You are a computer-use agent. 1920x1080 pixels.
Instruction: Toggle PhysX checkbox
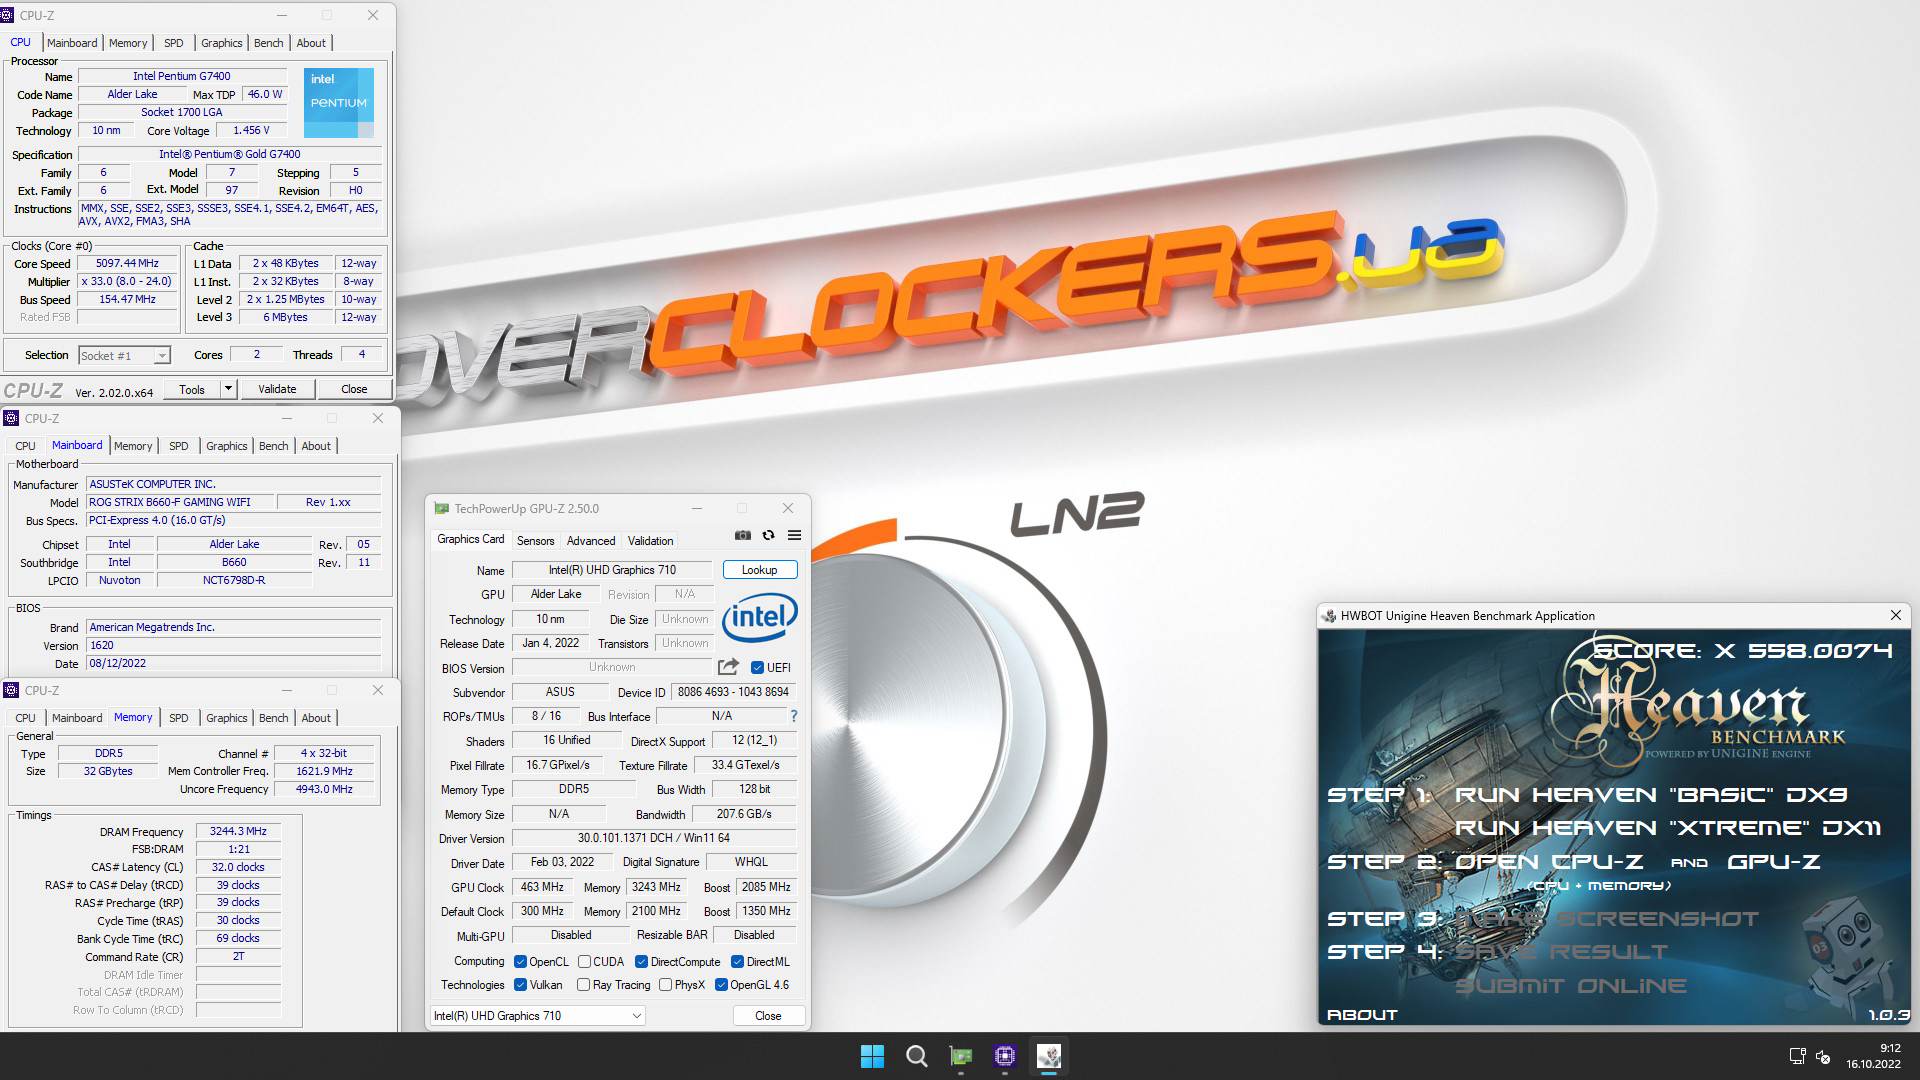[x=665, y=985]
